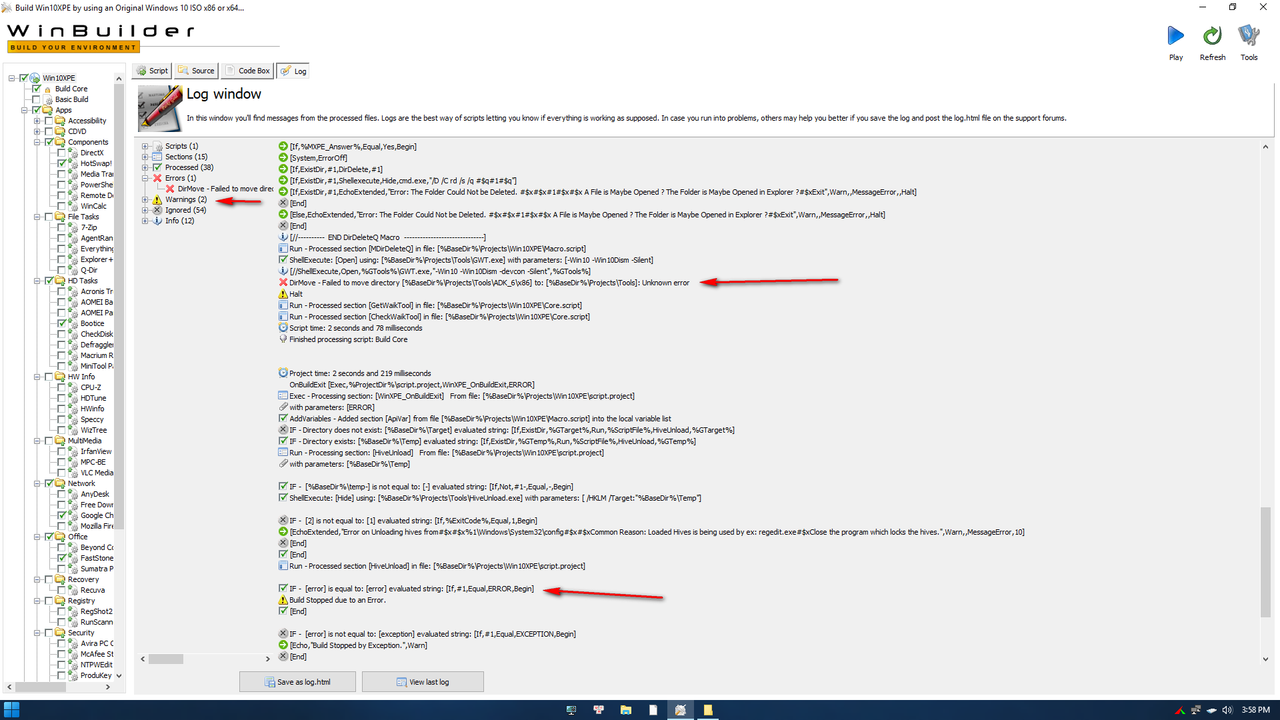The width and height of the screenshot is (1280, 720).
Task: Click the Play build icon
Action: click(x=1176, y=36)
